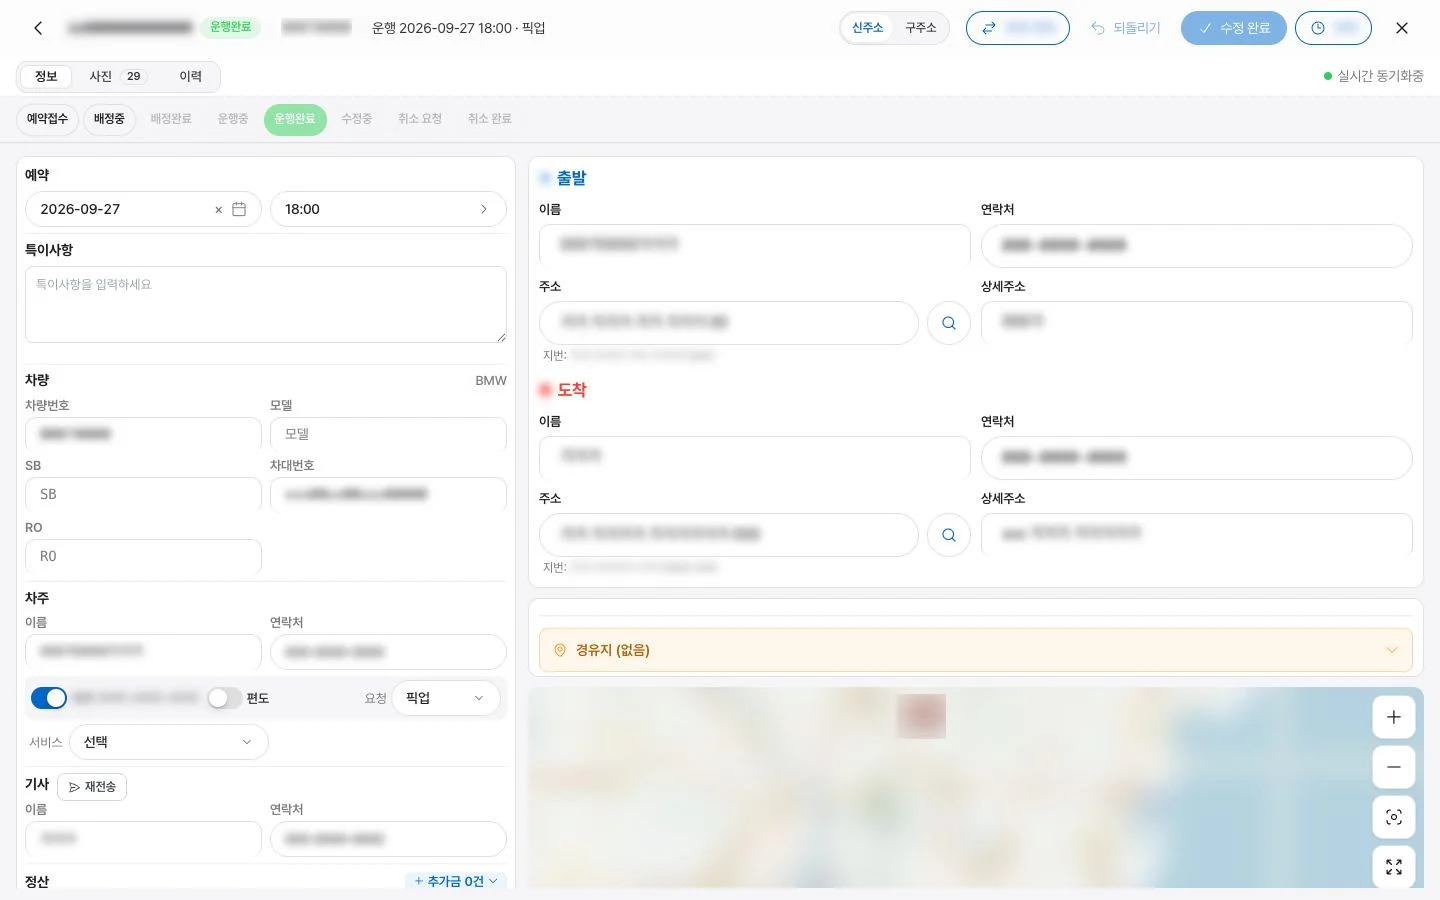1440x900 pixels.
Task: Expand the map to fullscreen
Action: click(x=1394, y=867)
